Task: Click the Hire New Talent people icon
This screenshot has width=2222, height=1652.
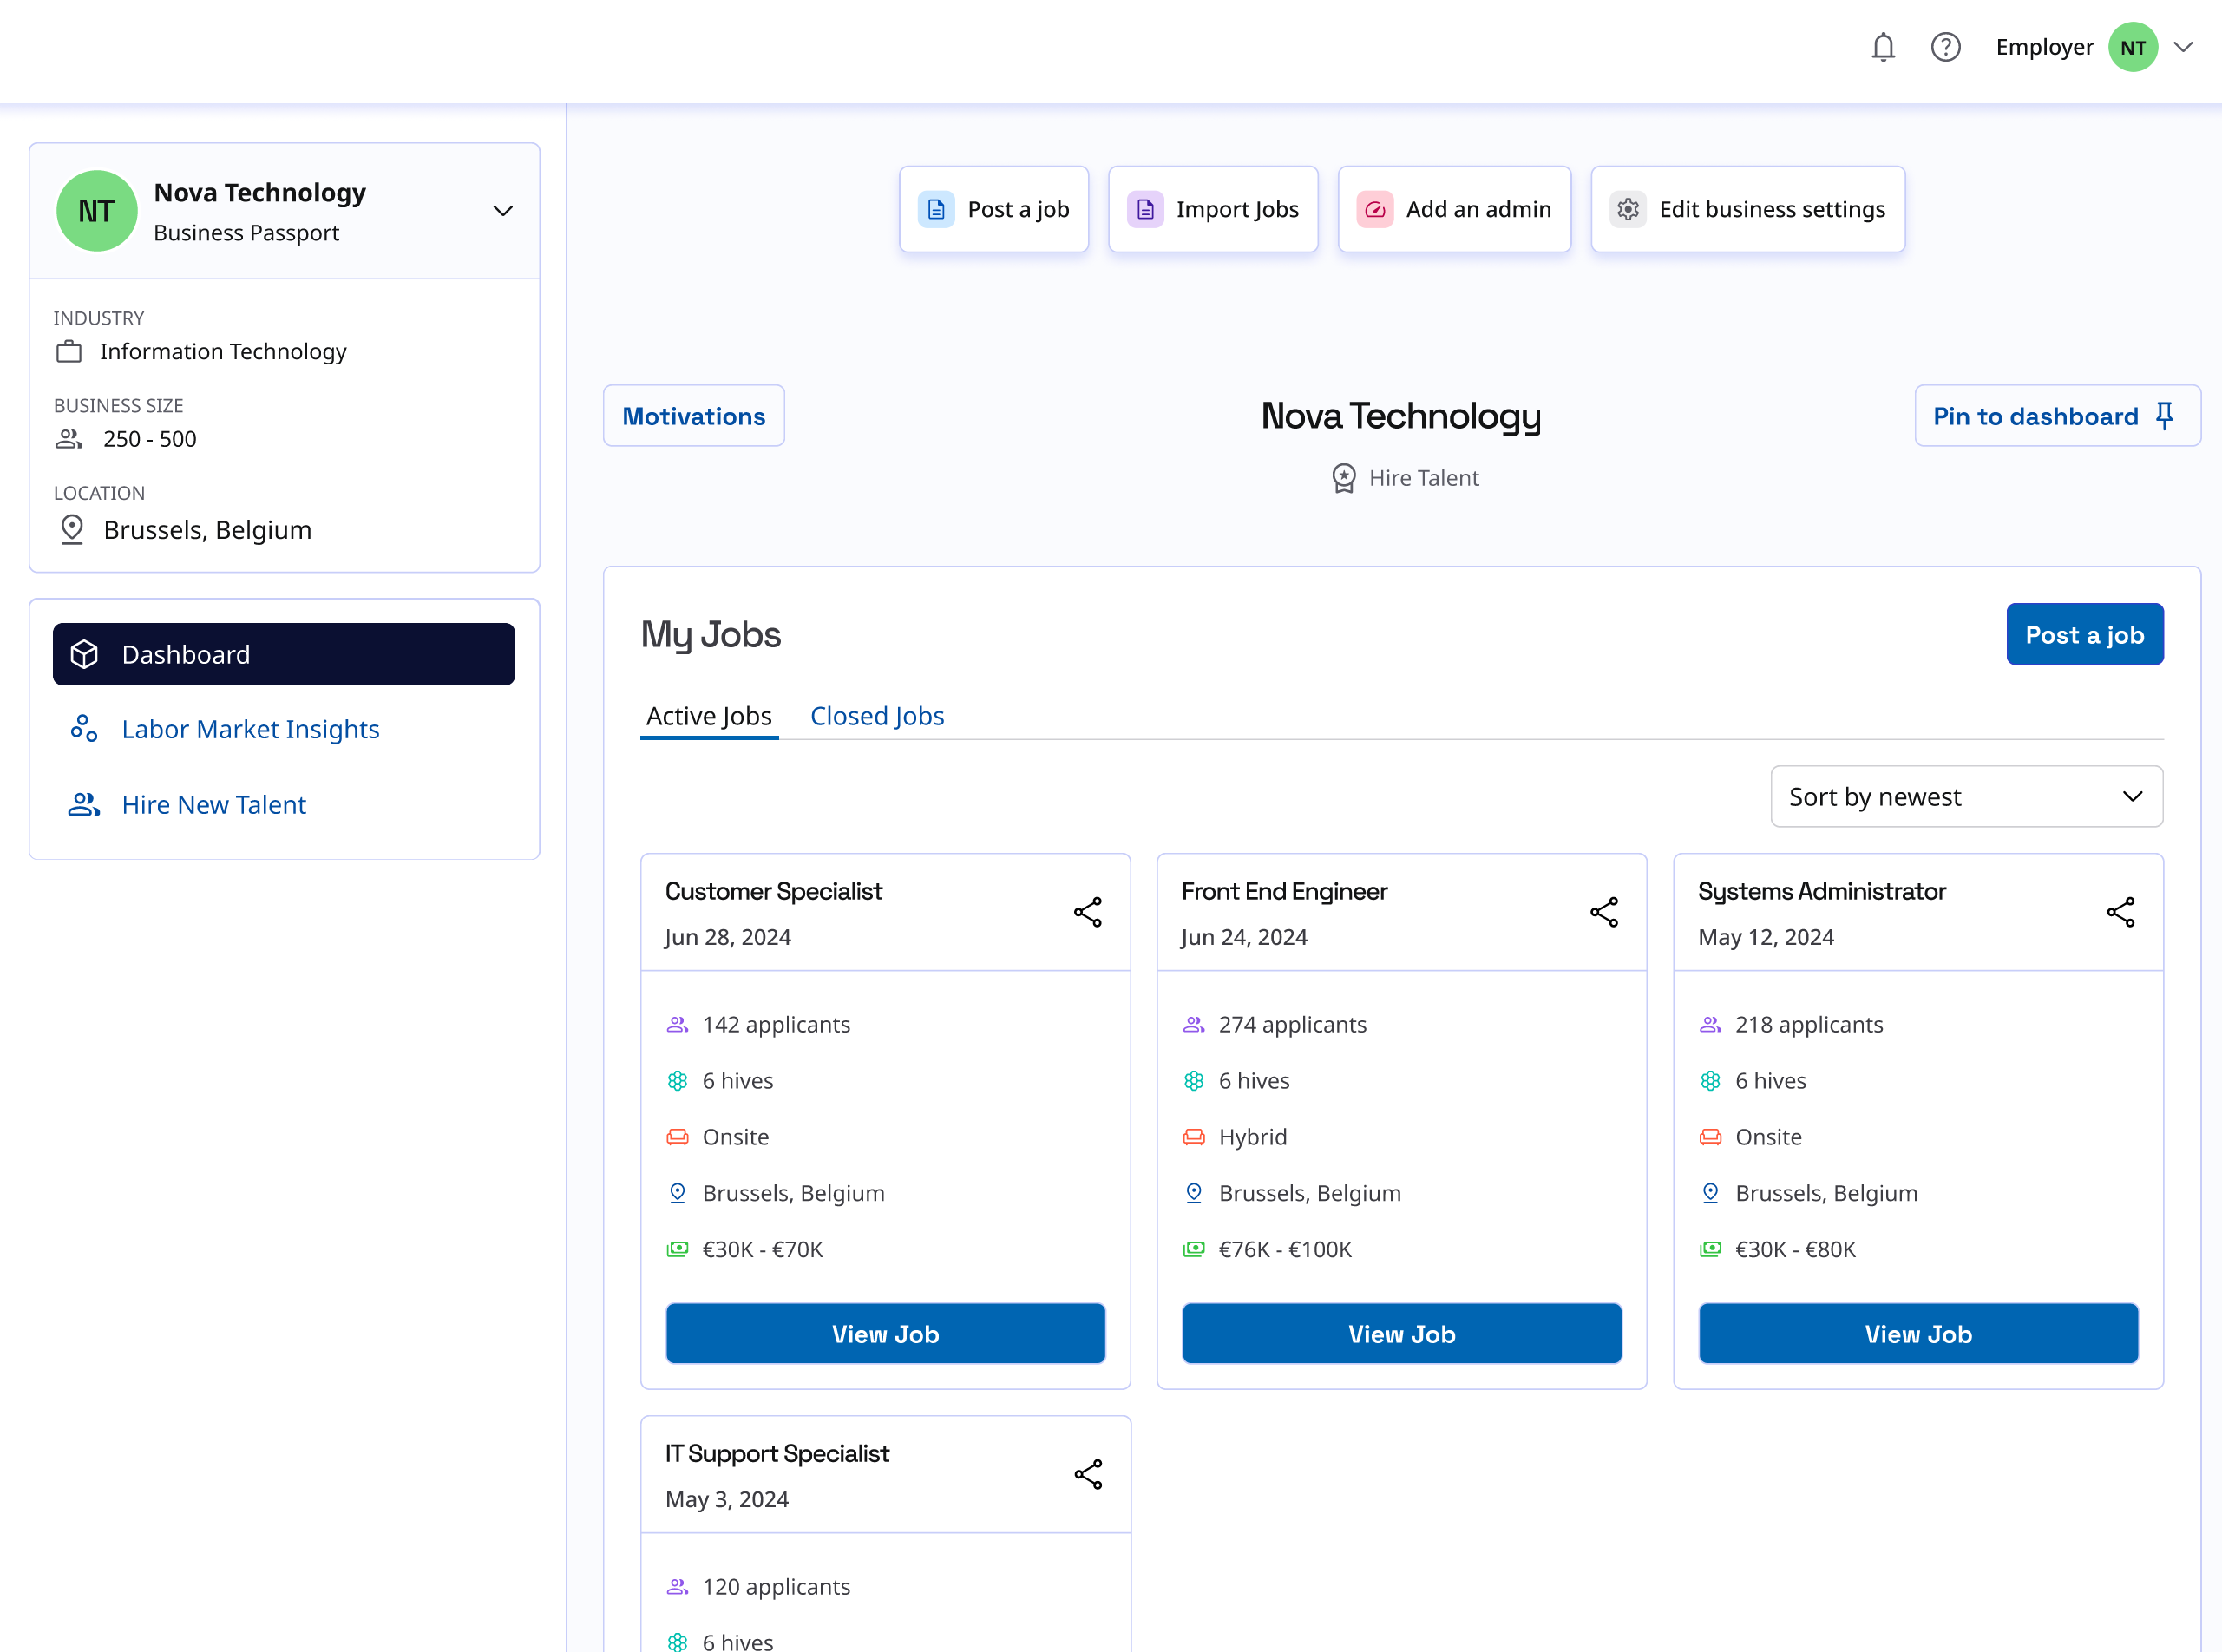Action: coord(84,805)
